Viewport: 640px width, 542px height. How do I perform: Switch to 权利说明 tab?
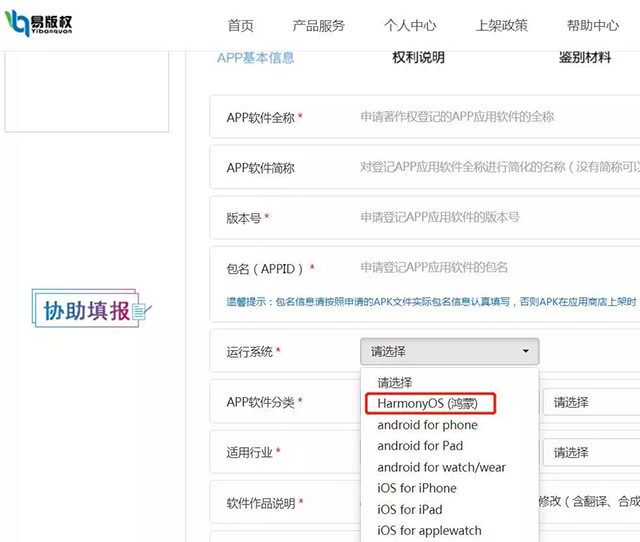click(x=418, y=58)
